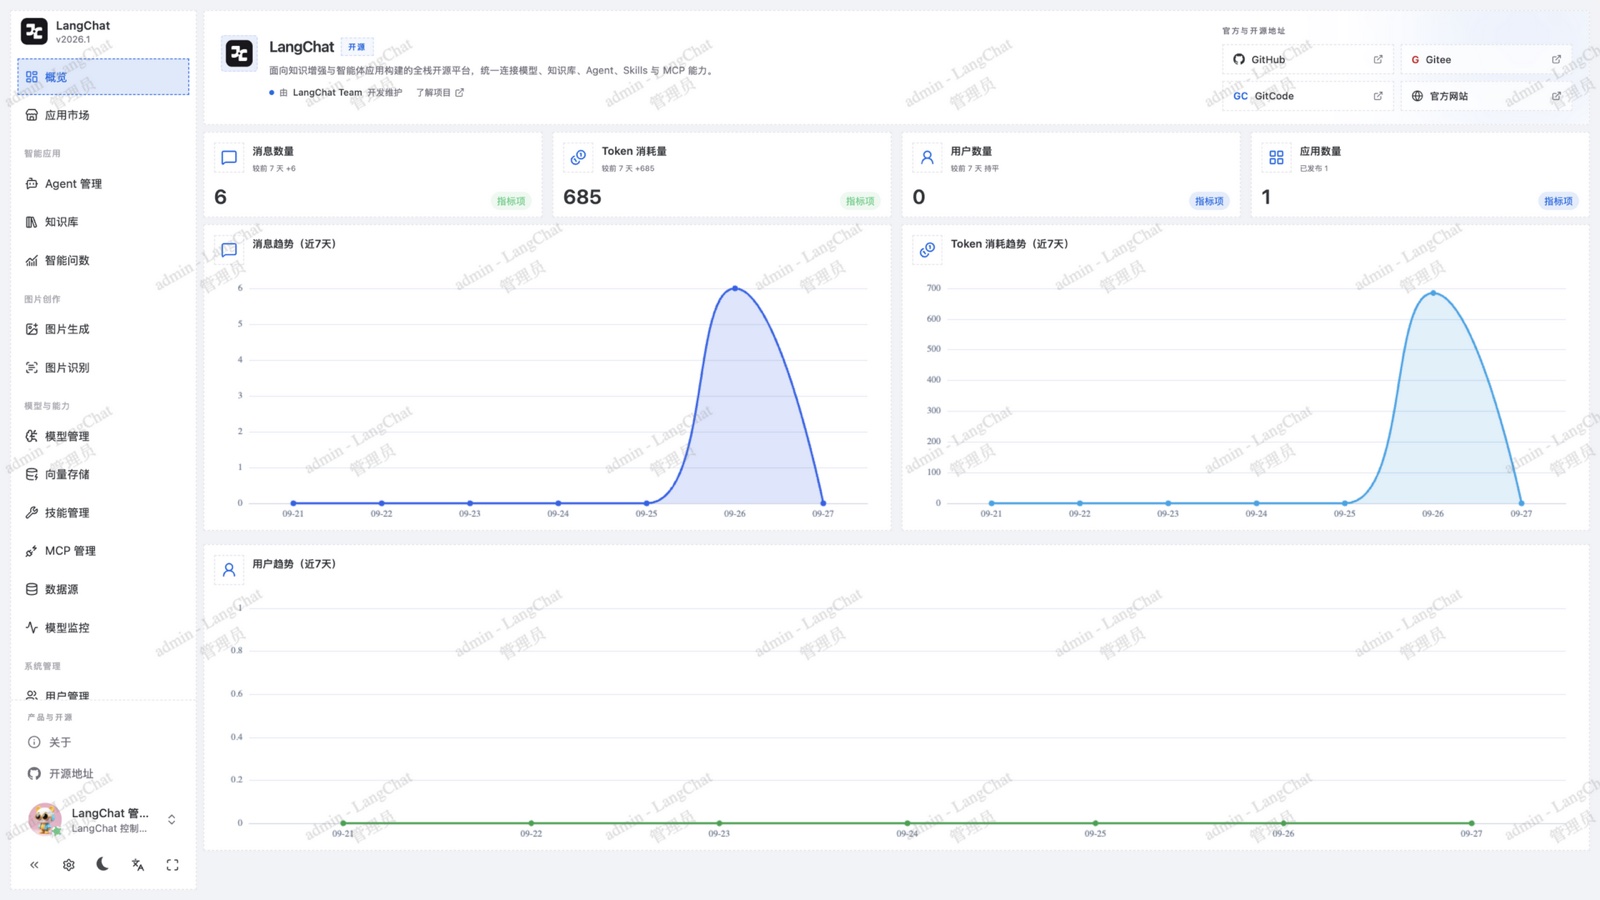
Task: Click the language translate icon
Action: click(138, 865)
